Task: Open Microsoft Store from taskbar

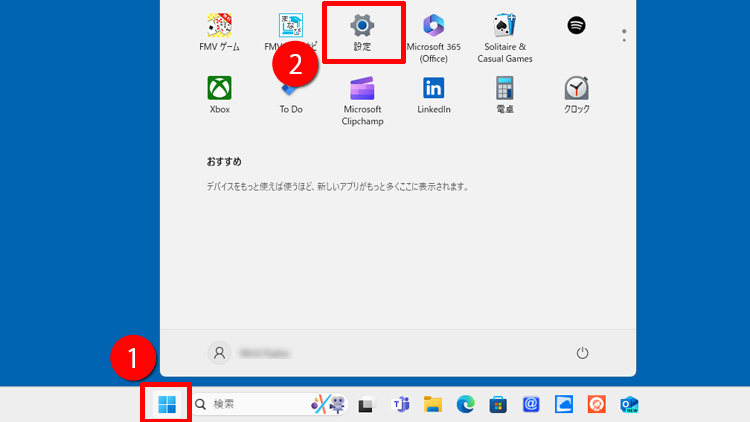Action: (x=498, y=405)
